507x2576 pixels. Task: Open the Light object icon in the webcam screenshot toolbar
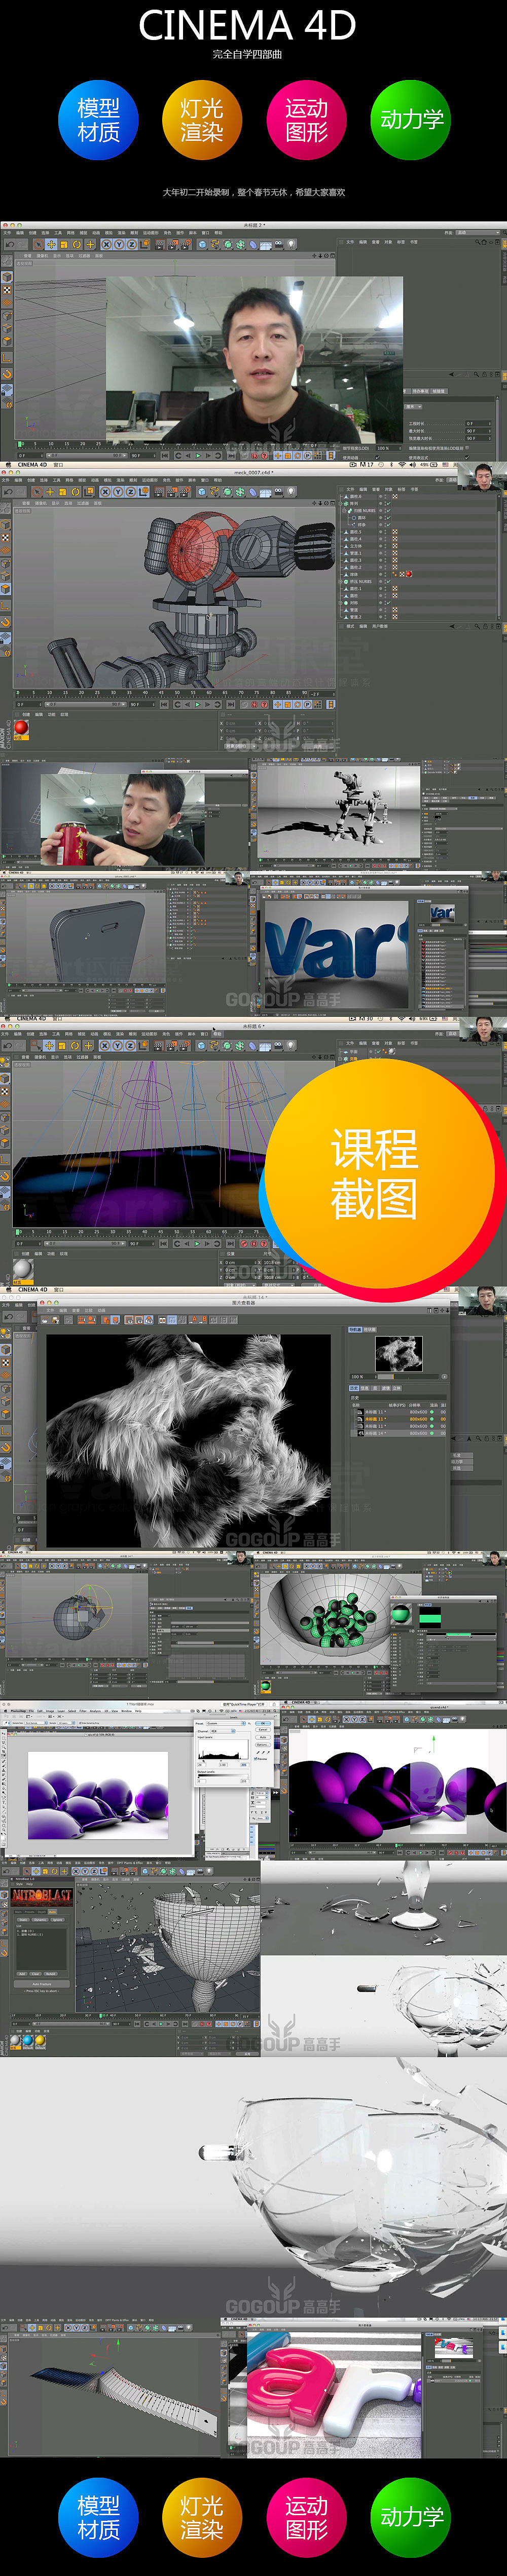(290, 243)
